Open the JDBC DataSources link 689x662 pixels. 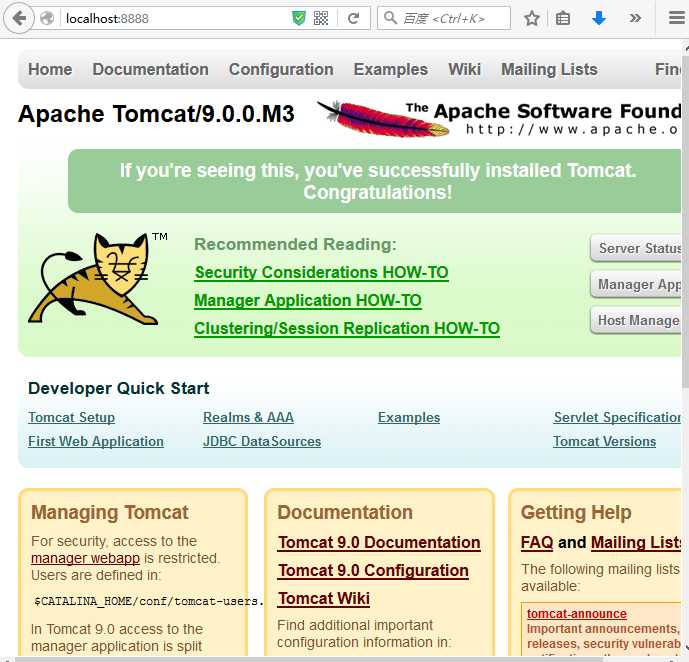click(x=262, y=441)
